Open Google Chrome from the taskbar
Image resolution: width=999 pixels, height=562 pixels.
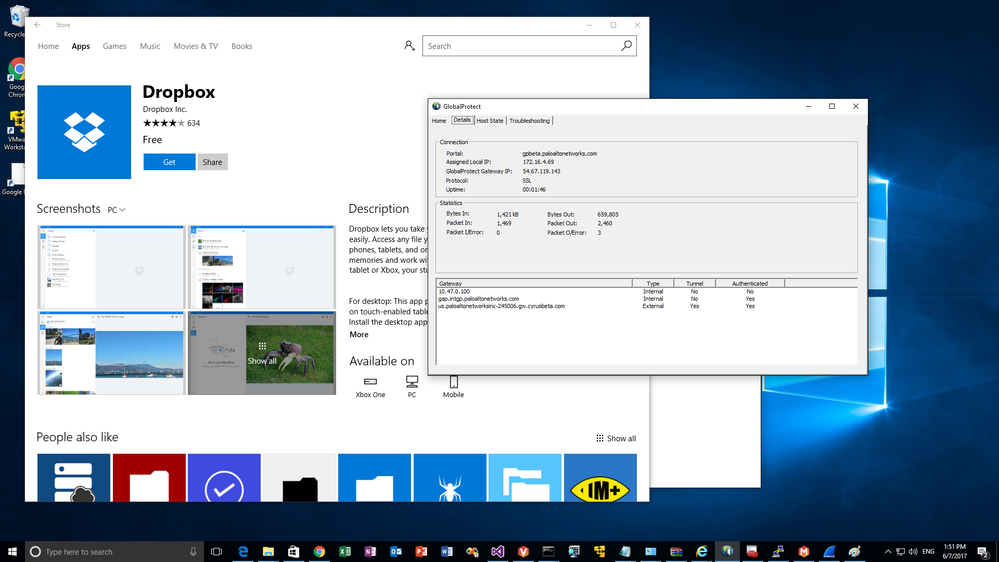319,551
